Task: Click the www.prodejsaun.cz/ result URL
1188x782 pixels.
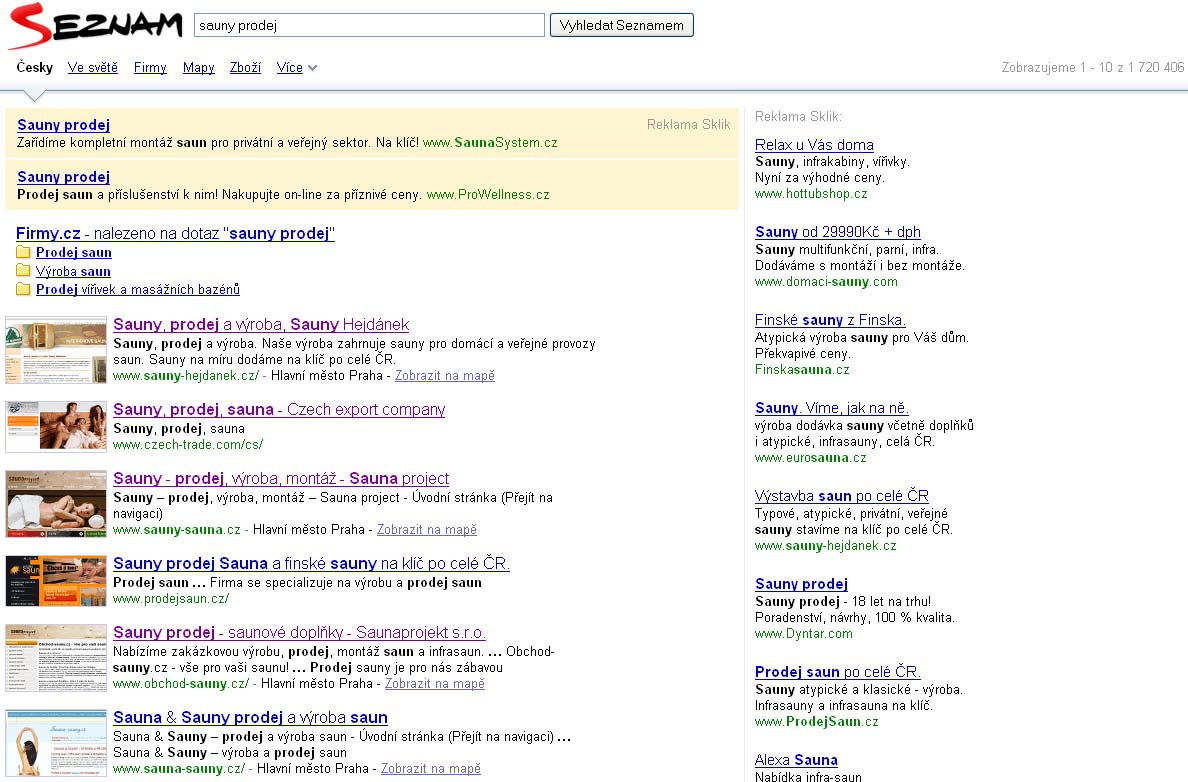Action: tap(171, 599)
